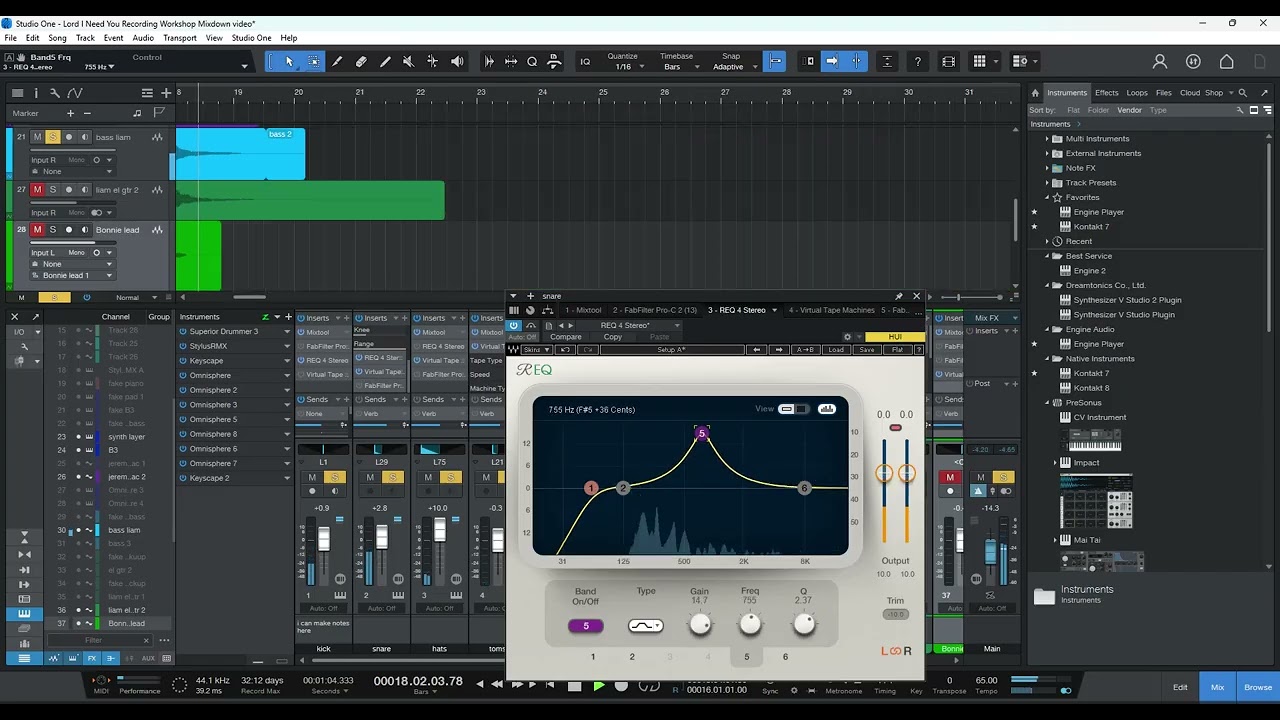This screenshot has width=1280, height=720.
Task: Switch to 2 - FabFilter Pro-C 2 tab
Action: tap(655, 310)
